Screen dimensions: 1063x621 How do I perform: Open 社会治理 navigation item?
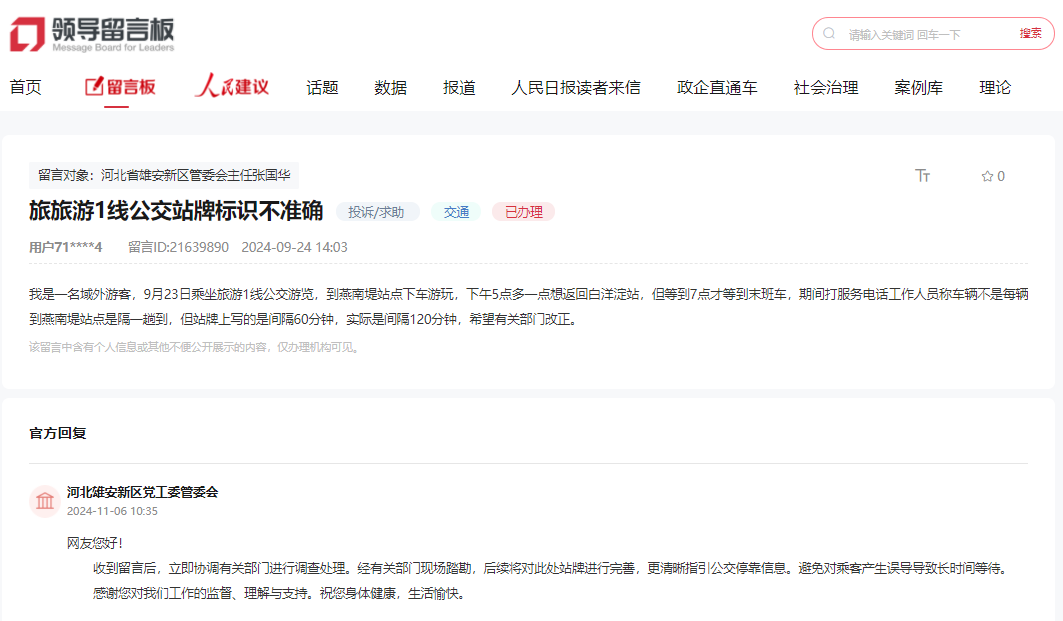(825, 87)
